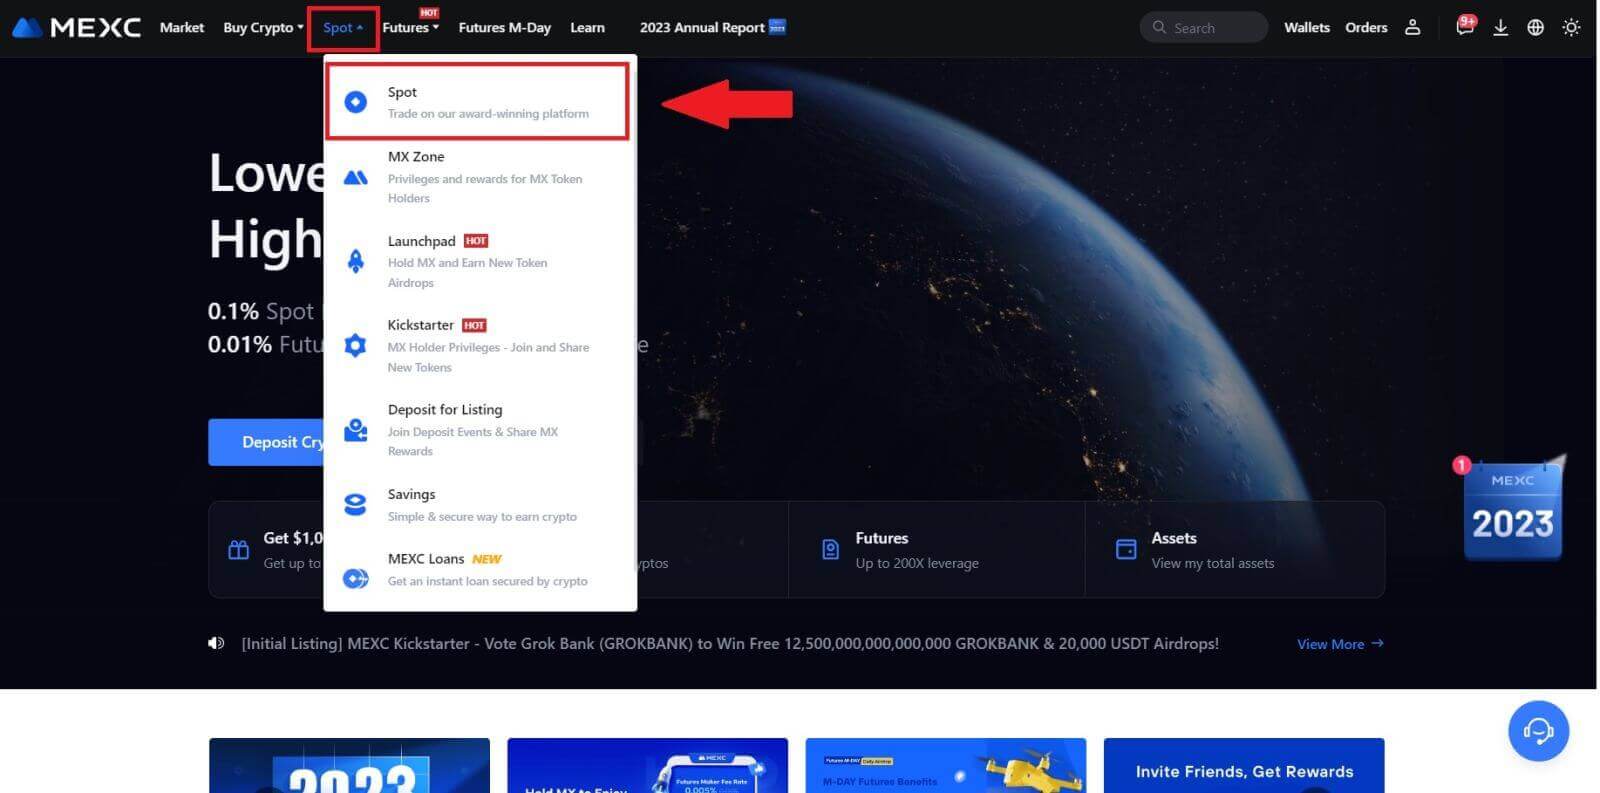Screen dimensions: 1600x793
Task: Open the notifications message icon
Action: [1464, 28]
